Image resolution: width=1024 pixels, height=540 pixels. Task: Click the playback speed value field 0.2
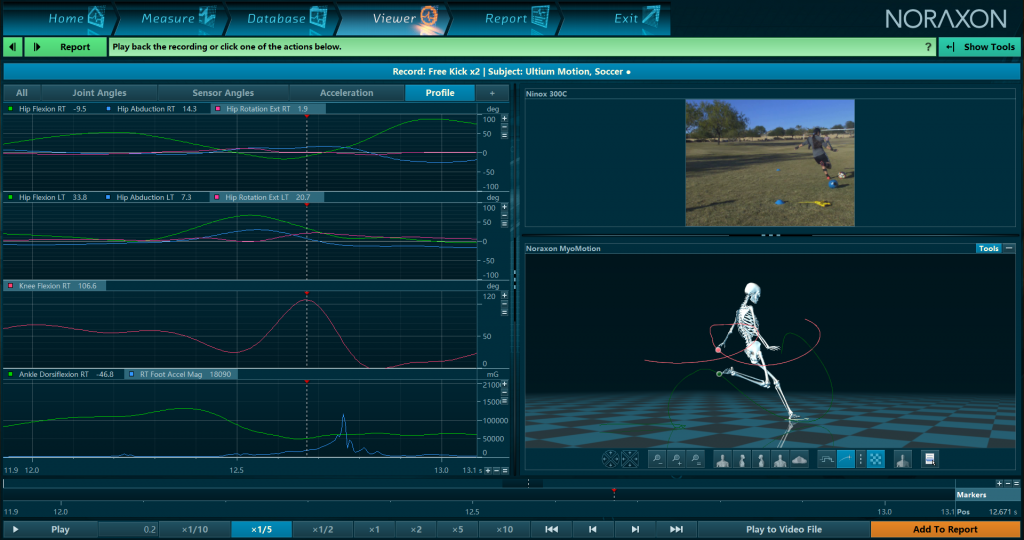pos(128,529)
